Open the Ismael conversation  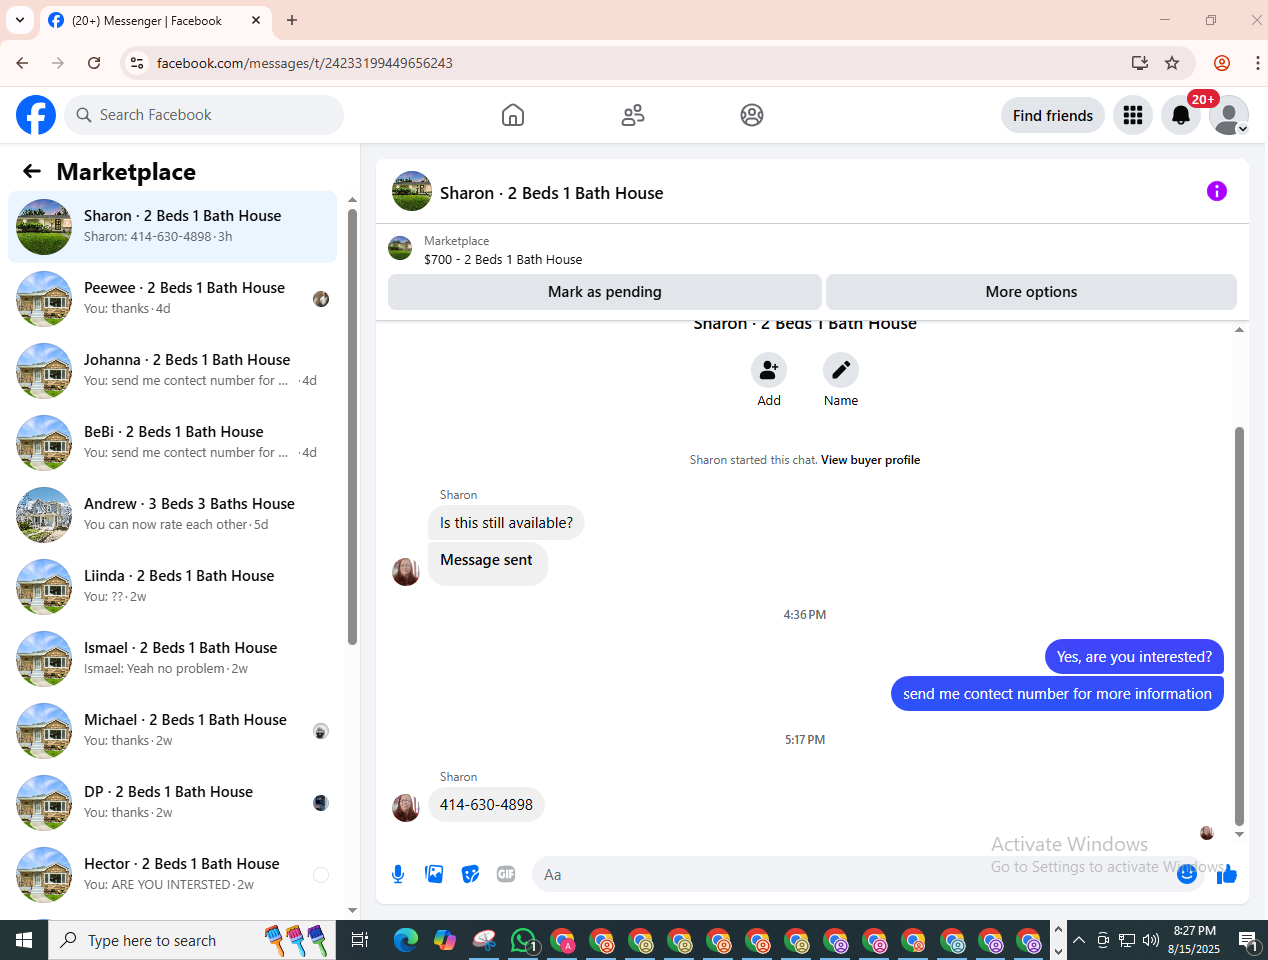[172, 659]
